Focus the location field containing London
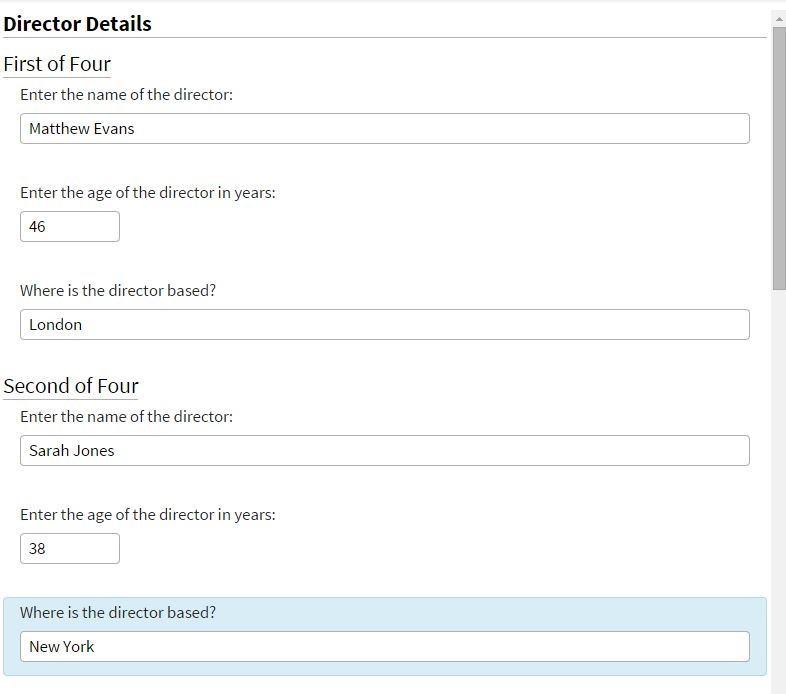Screen dimensions: 786x694 point(384,324)
